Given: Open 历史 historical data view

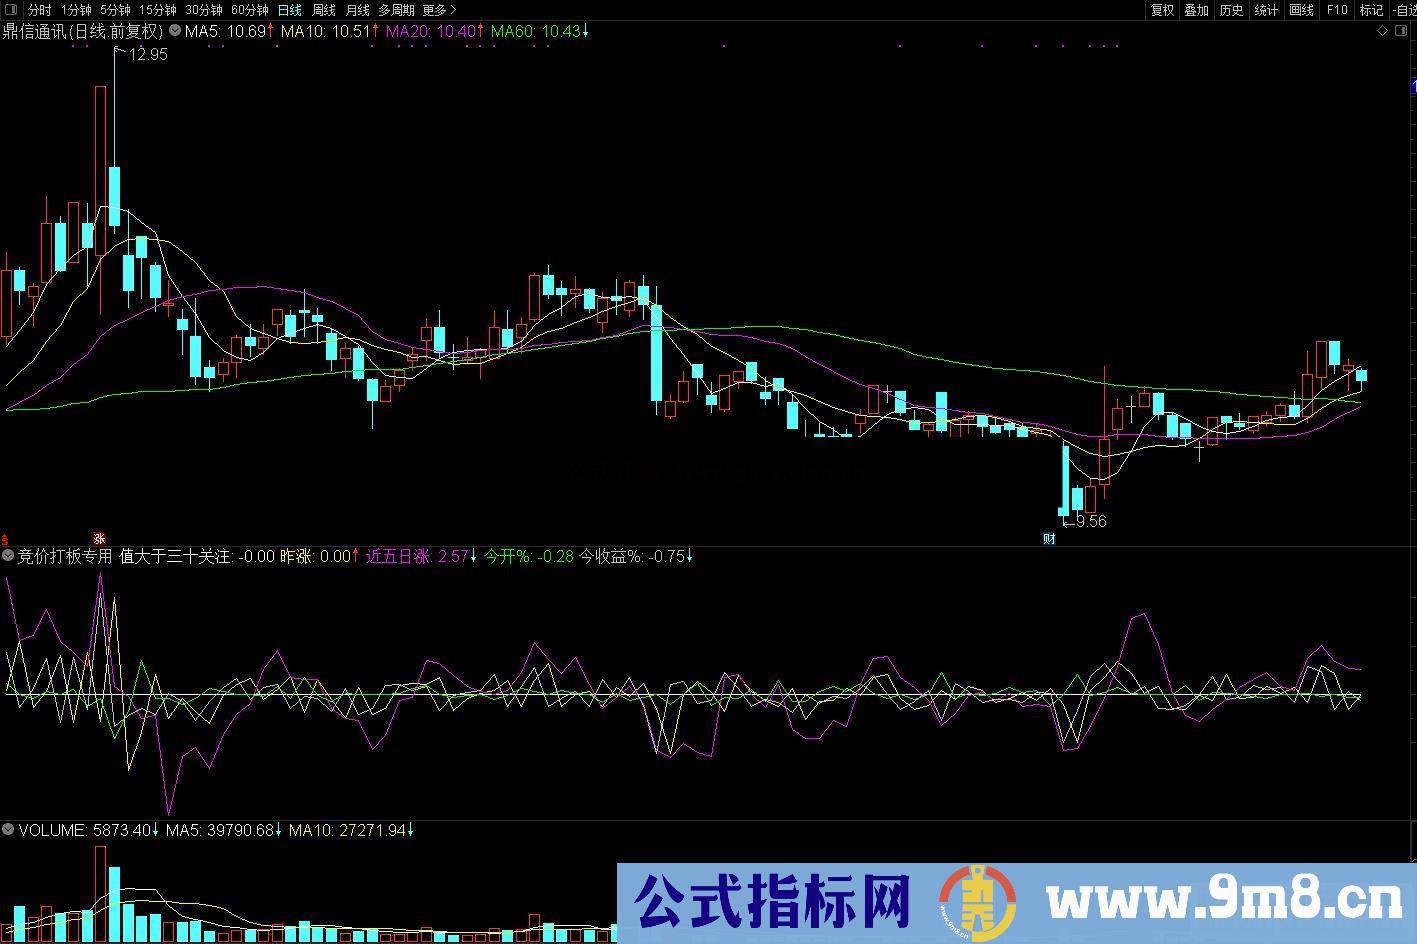Looking at the screenshot, I should coord(1230,9).
